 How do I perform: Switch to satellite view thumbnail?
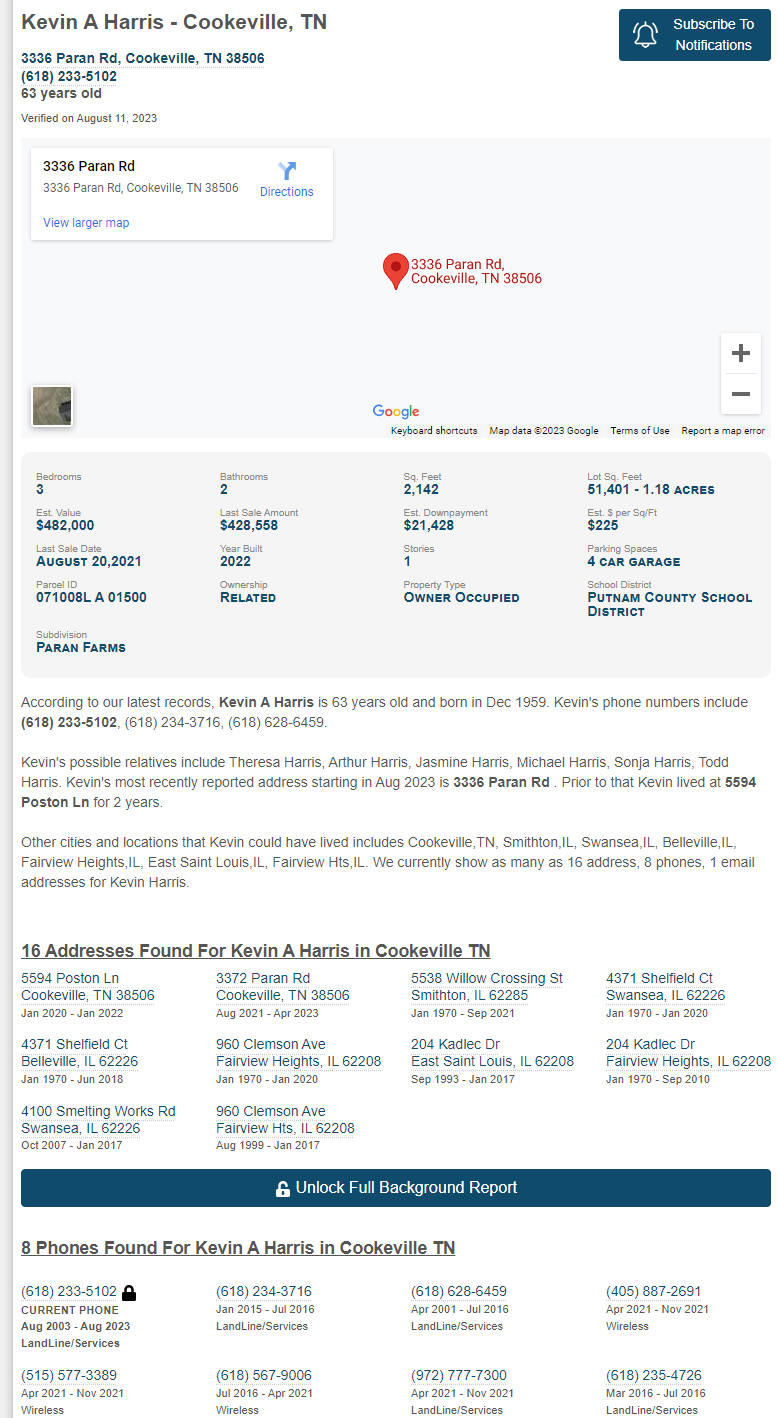pos(52,406)
